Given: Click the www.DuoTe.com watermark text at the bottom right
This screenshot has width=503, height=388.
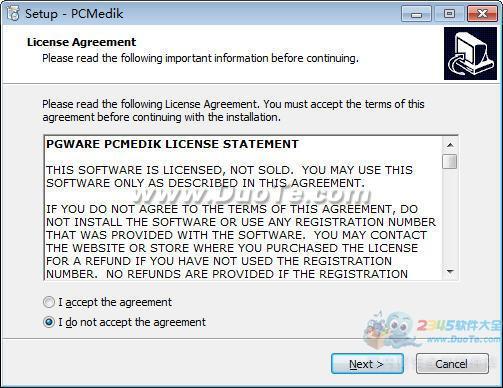Looking at the screenshot, I should tap(464, 339).
